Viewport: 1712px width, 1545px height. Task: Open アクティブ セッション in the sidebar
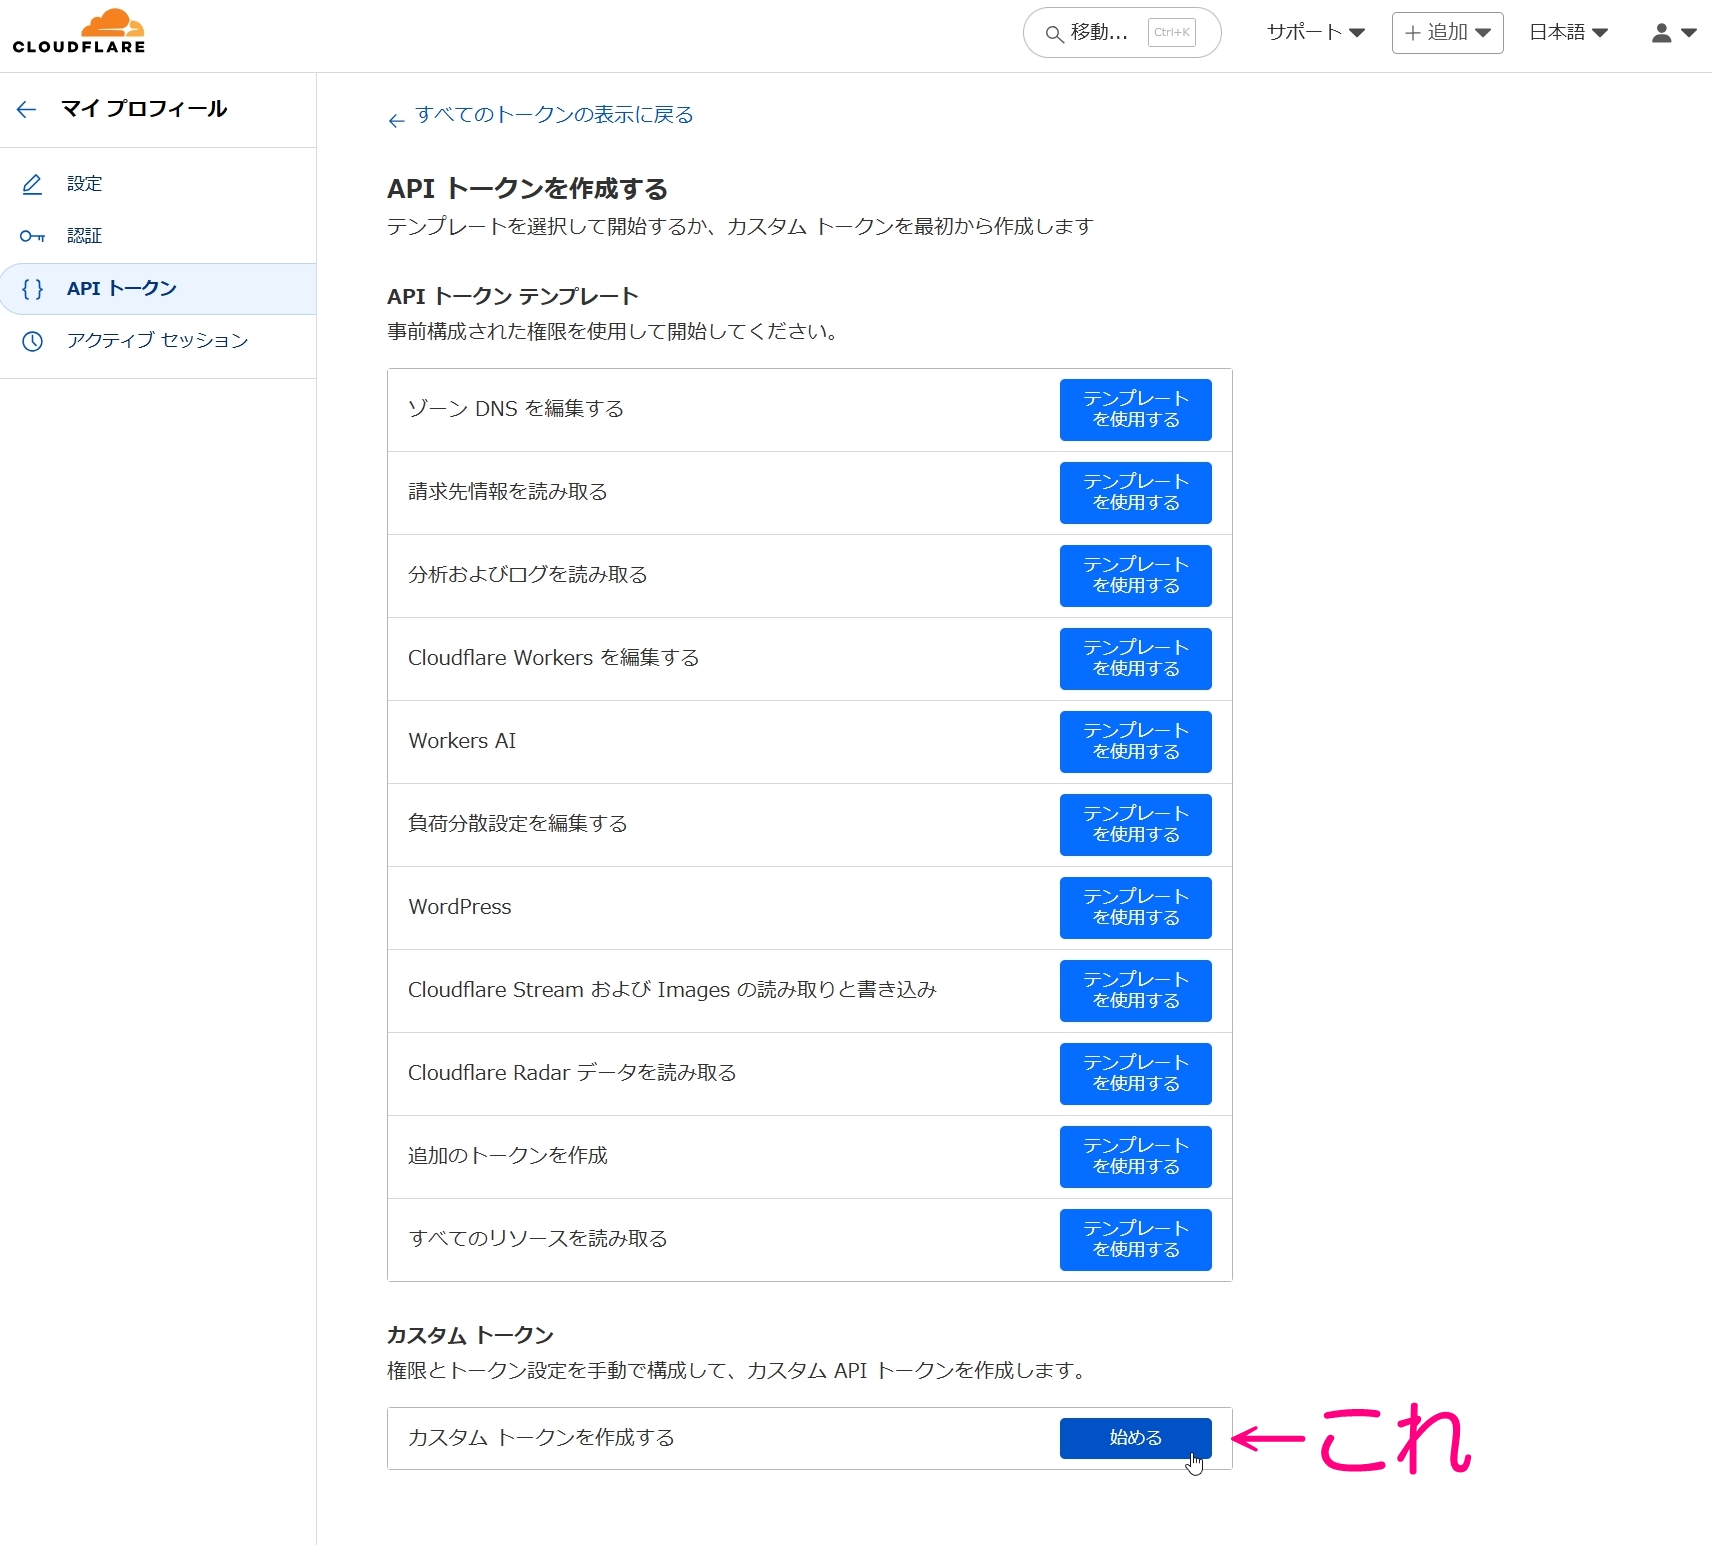(157, 341)
